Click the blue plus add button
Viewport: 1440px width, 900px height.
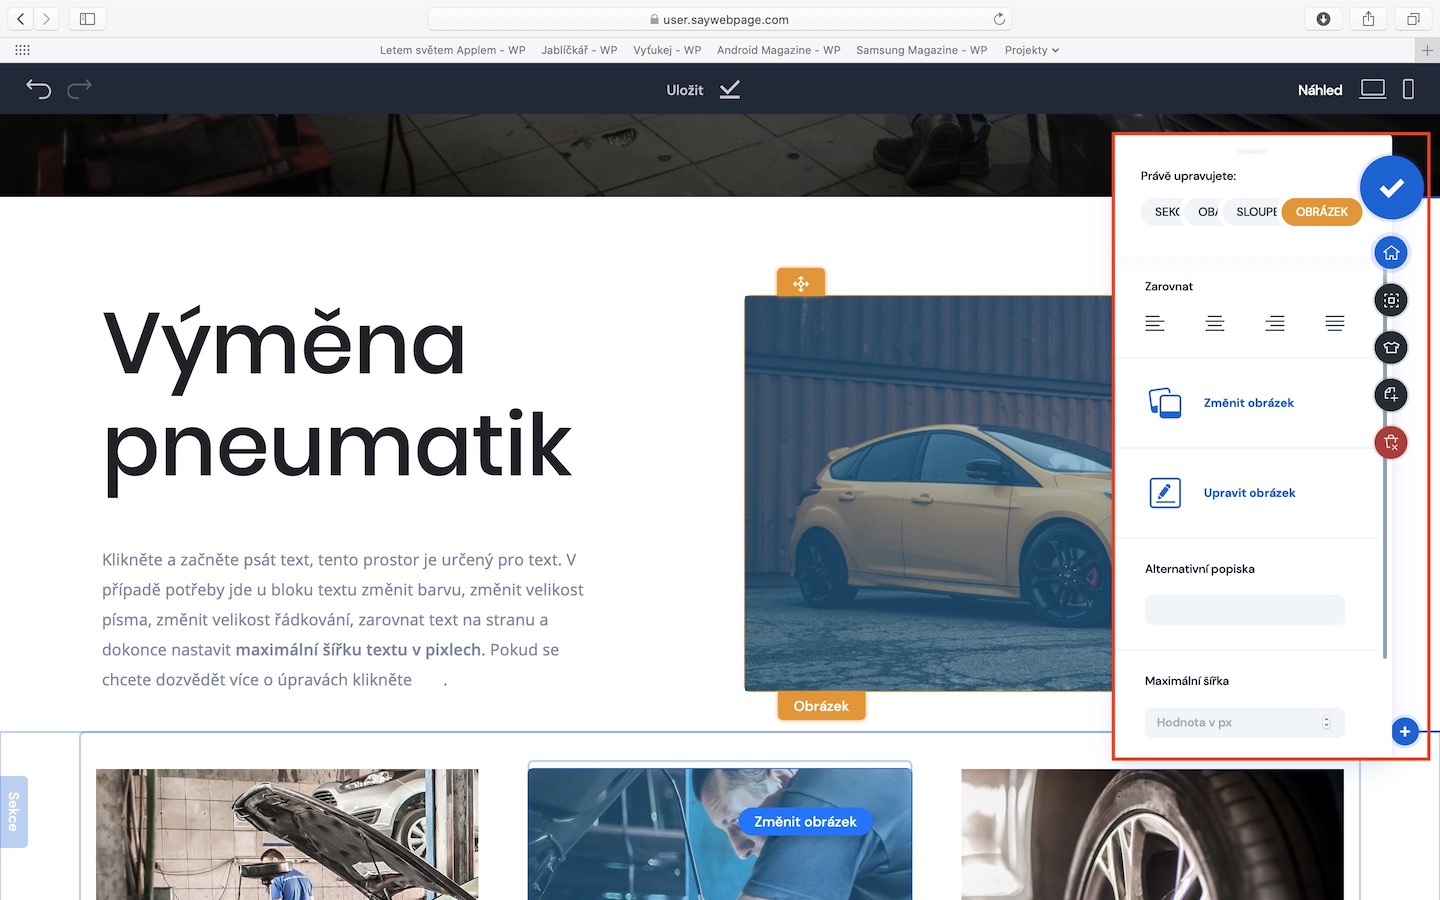1405,732
